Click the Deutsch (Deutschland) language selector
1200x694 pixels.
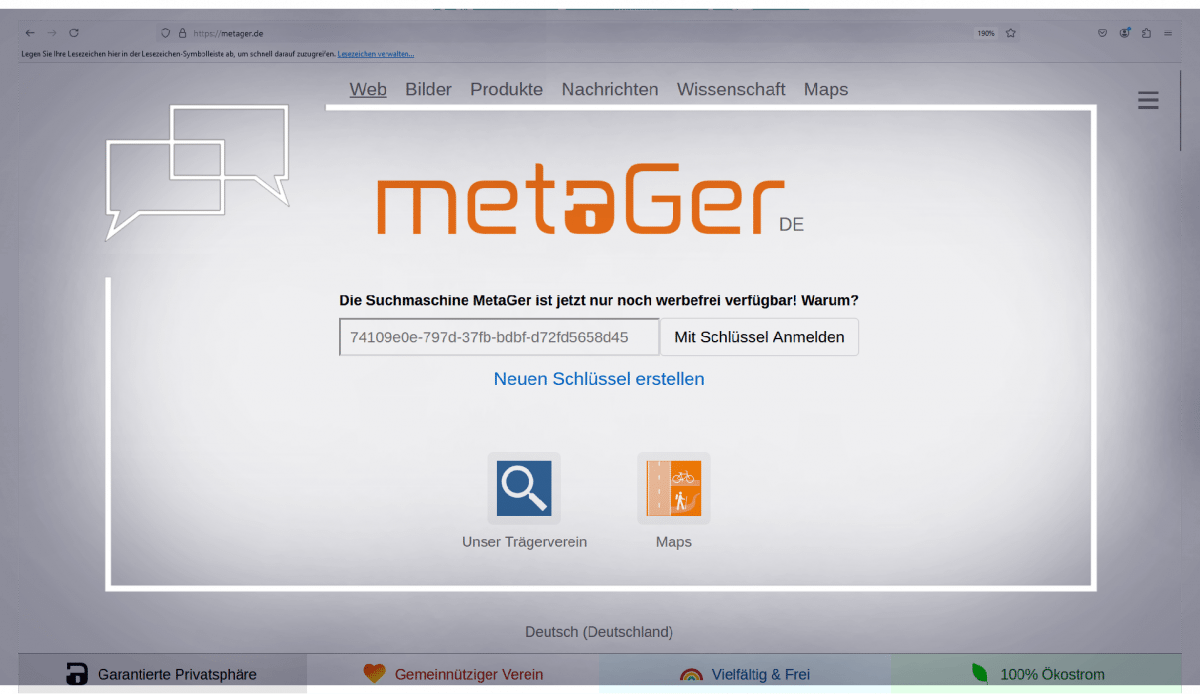(x=599, y=632)
